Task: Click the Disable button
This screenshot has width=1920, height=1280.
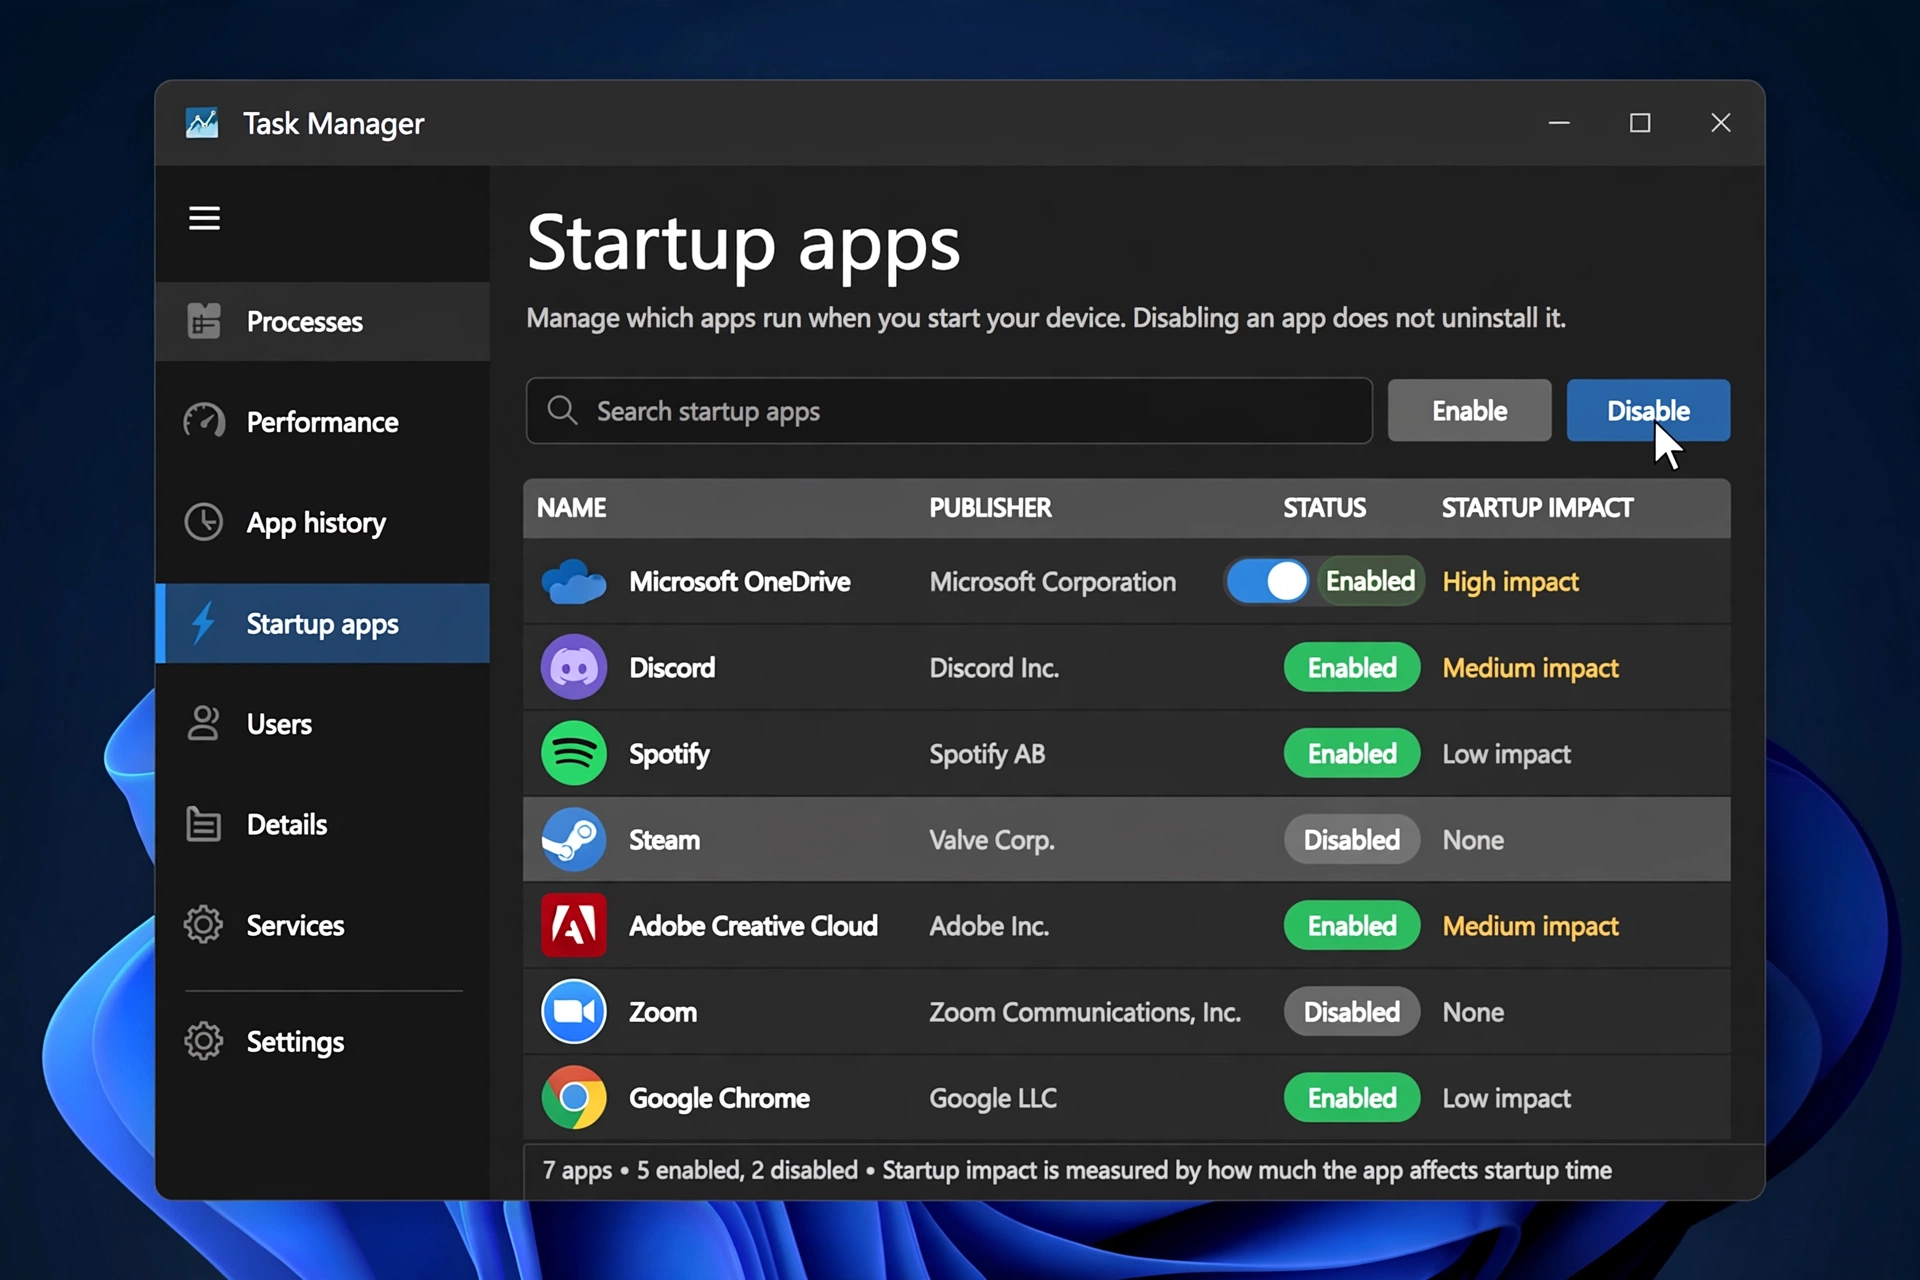Action: (1648, 410)
